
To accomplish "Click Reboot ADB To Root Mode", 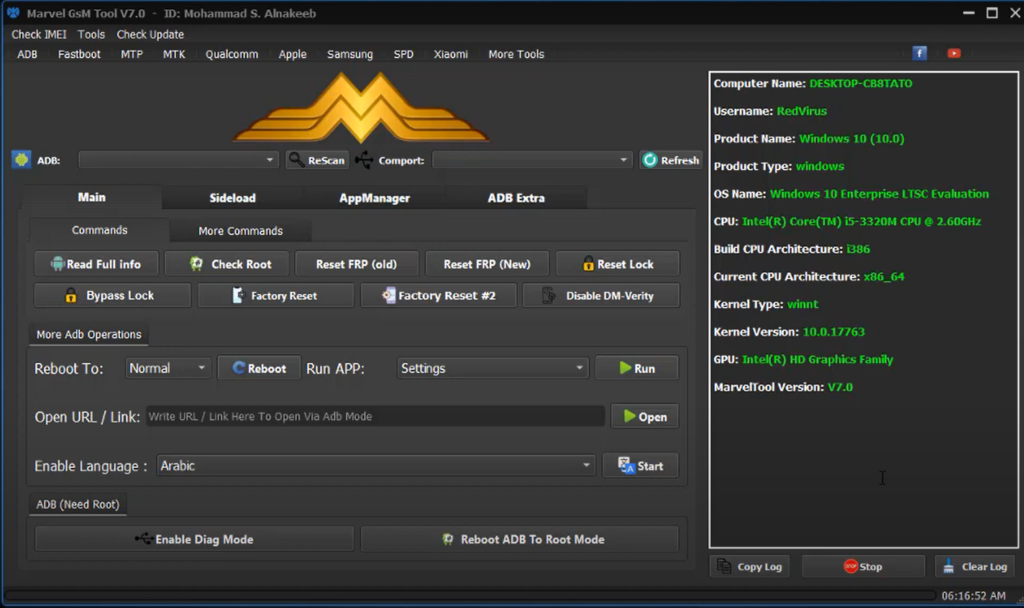I will [520, 539].
